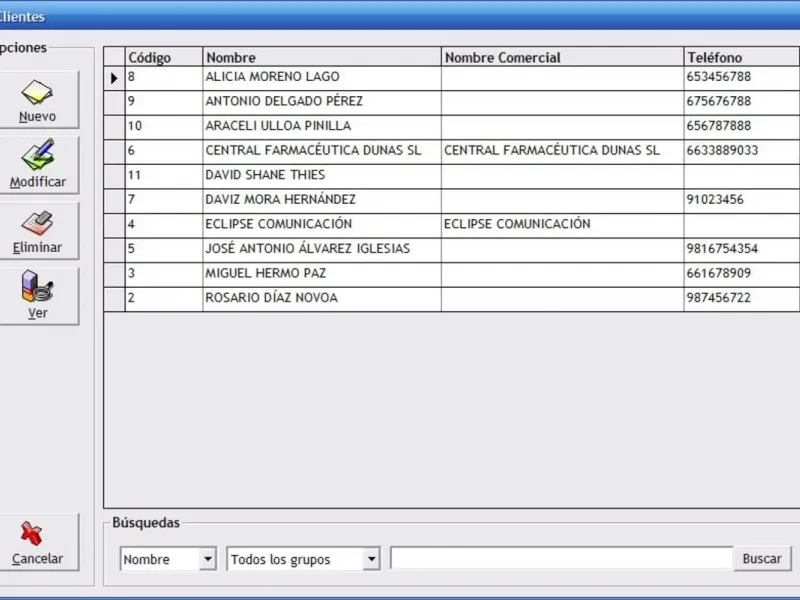Select the JOSÉ ANTONIO ÁLVAREZ IGLESIAS row
800x600 pixels.
coord(452,250)
